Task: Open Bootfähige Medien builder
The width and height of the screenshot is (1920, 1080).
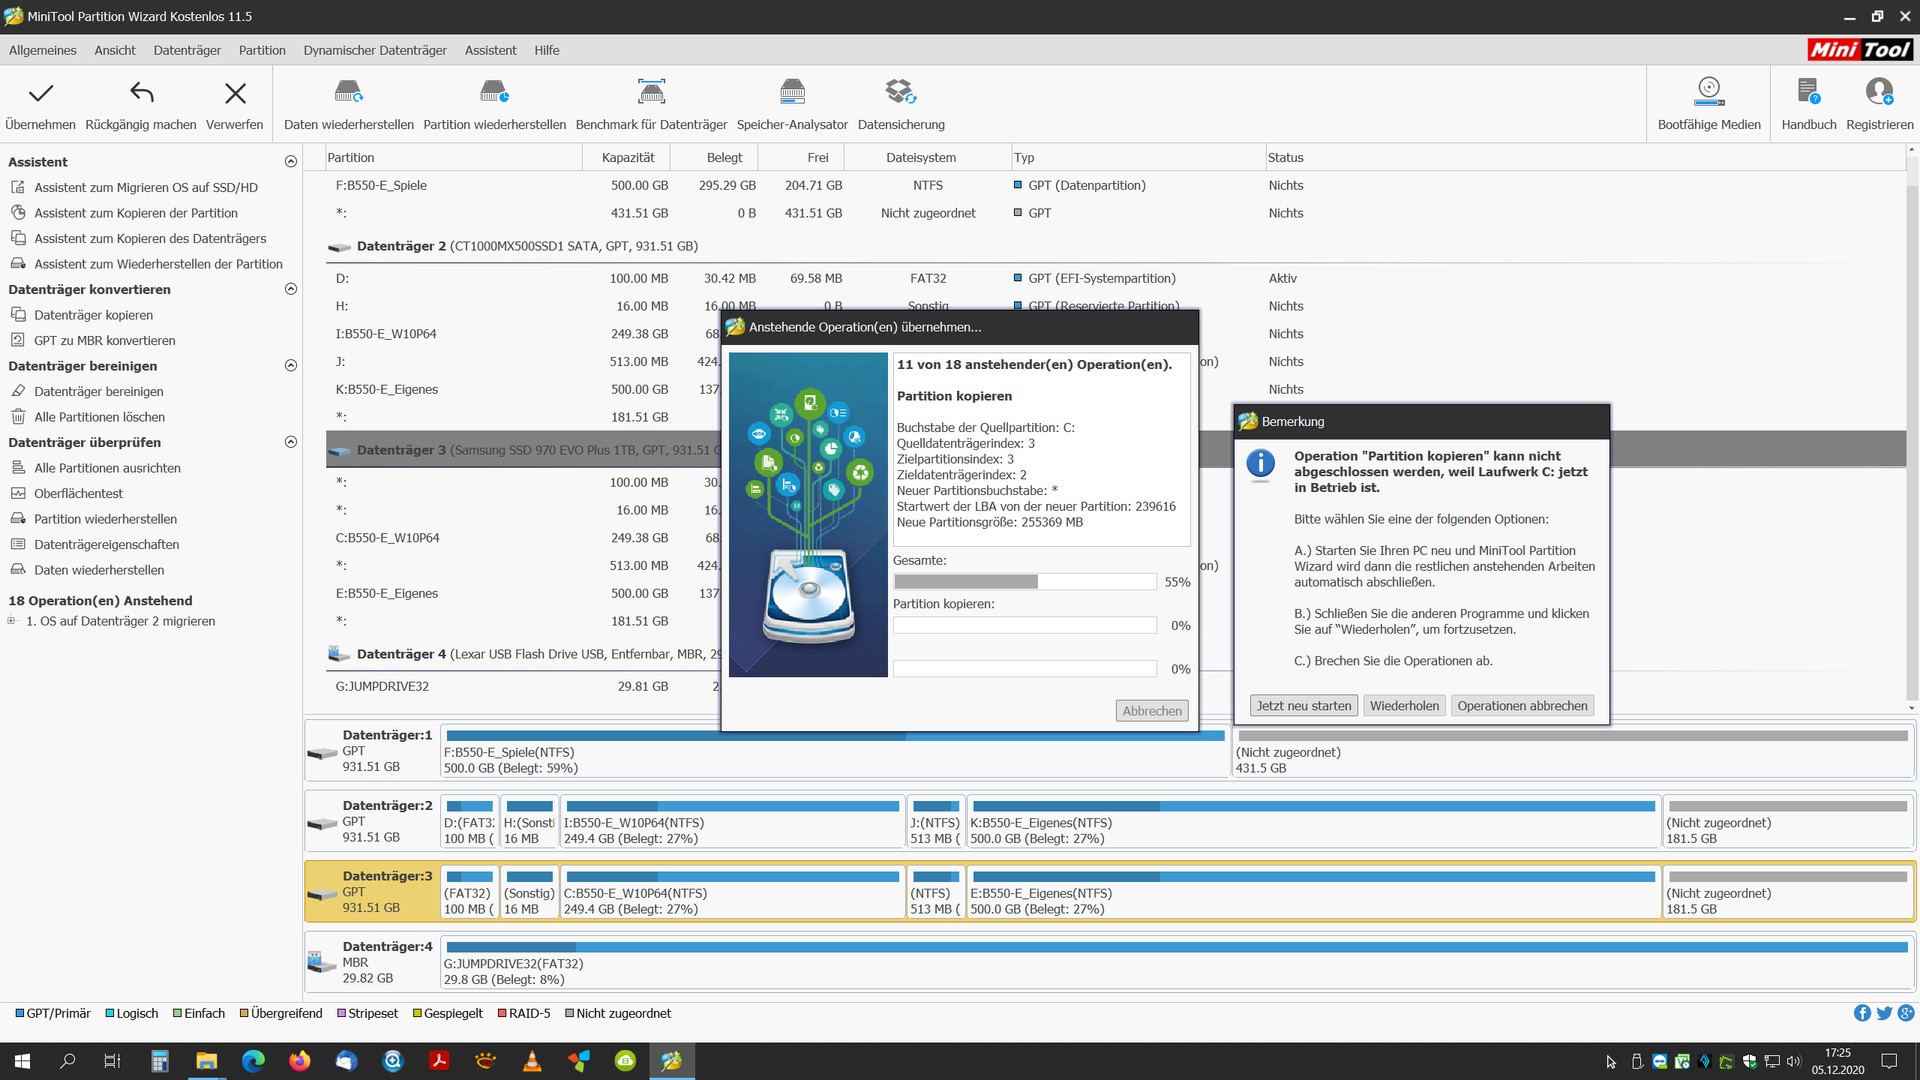Action: (1709, 92)
